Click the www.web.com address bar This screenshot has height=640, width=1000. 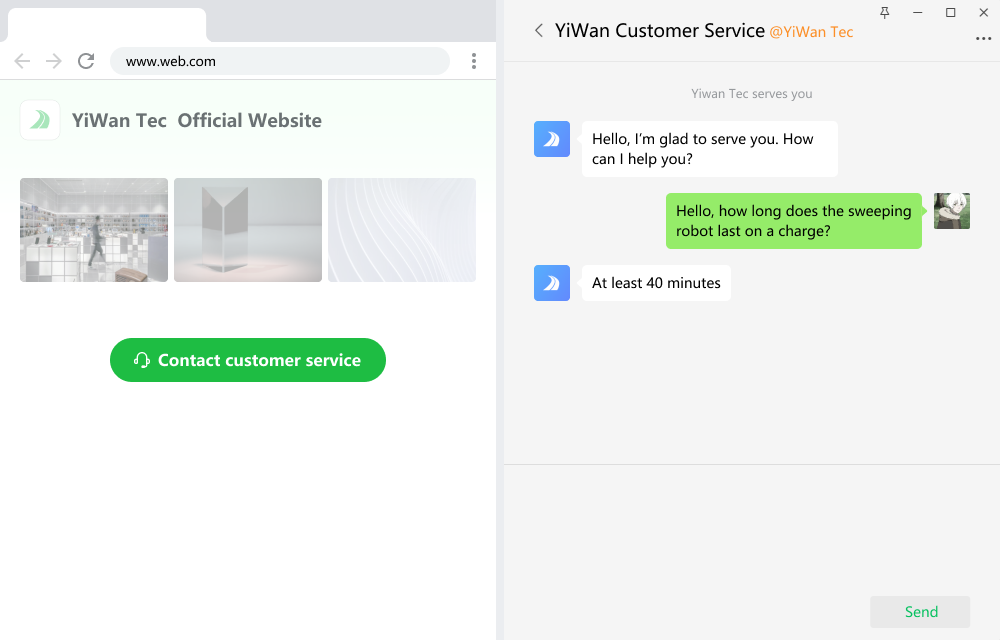[x=280, y=61]
